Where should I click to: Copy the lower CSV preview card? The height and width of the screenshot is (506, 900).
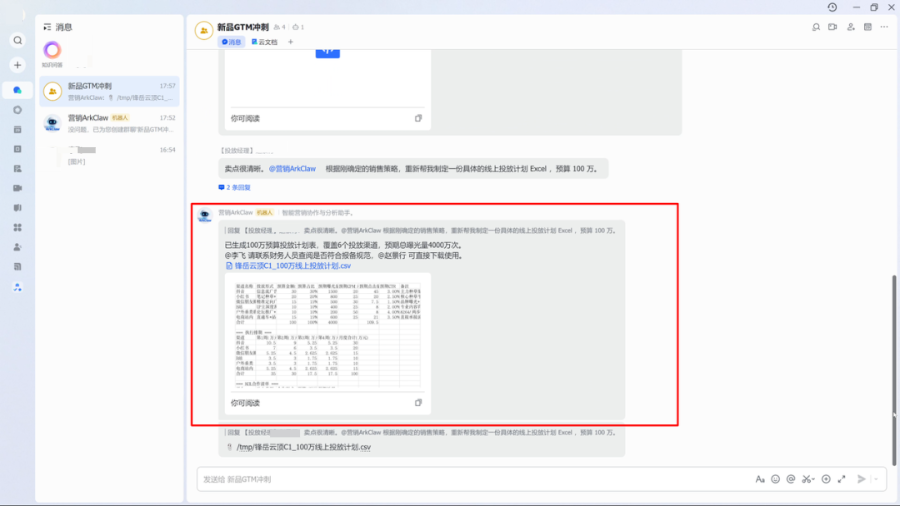(x=418, y=403)
